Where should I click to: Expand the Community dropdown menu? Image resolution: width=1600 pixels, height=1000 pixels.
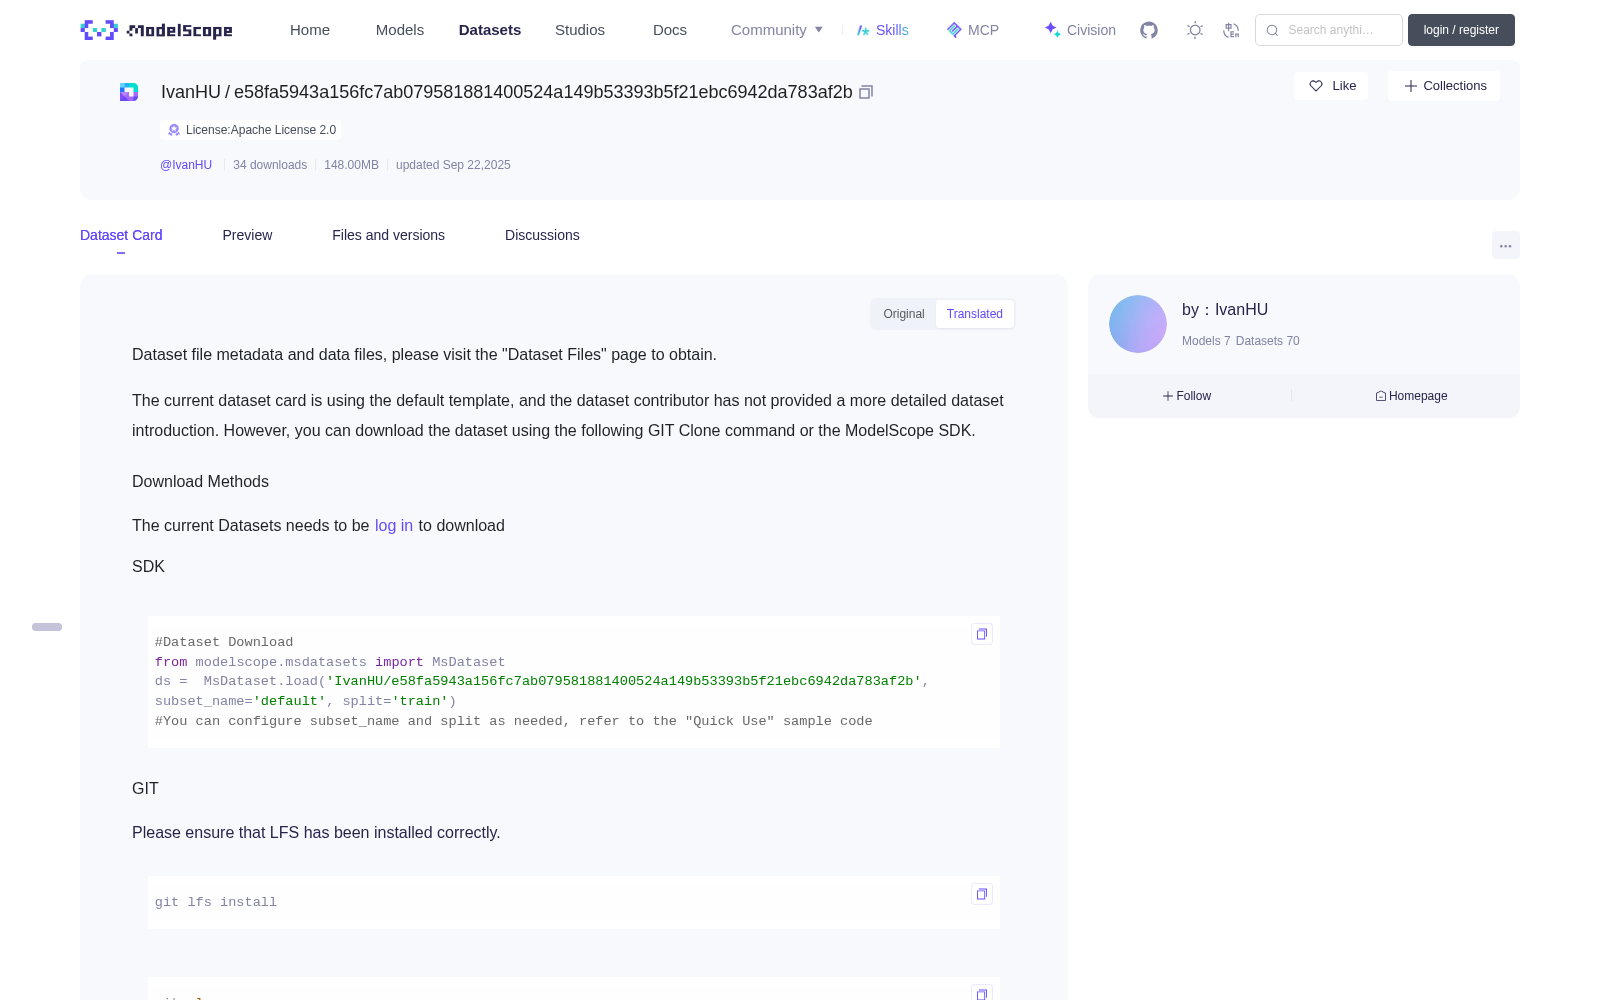pyautogui.click(x=777, y=30)
